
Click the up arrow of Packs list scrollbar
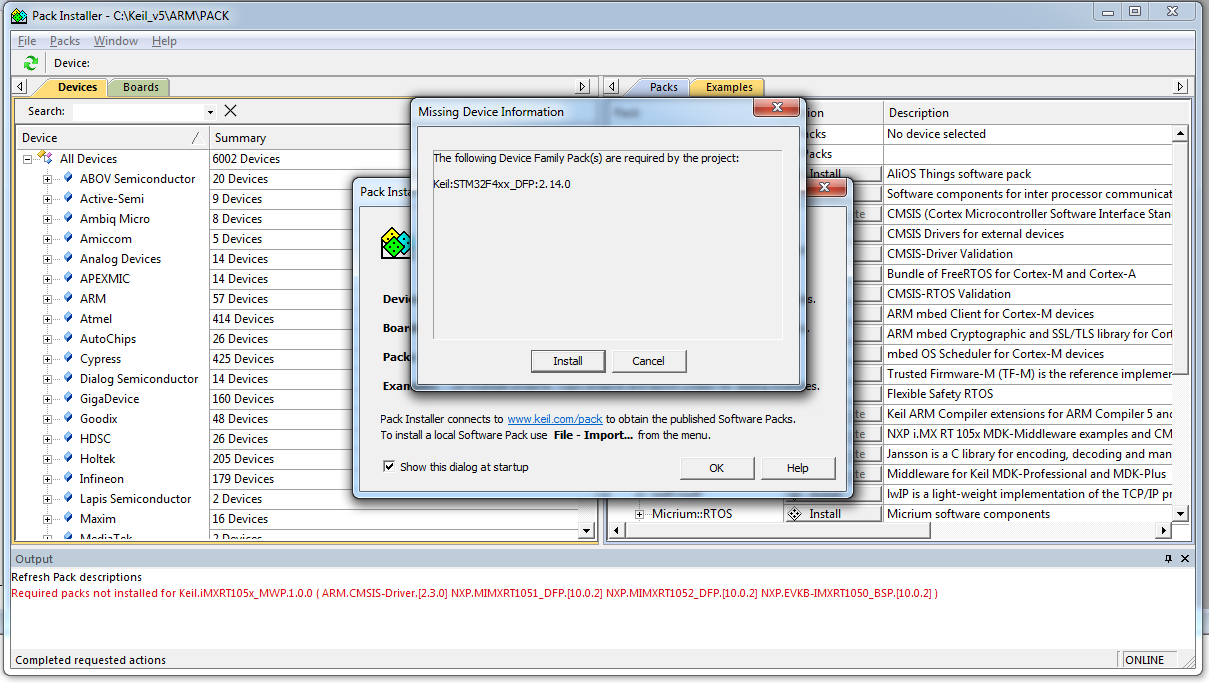pos(1180,133)
